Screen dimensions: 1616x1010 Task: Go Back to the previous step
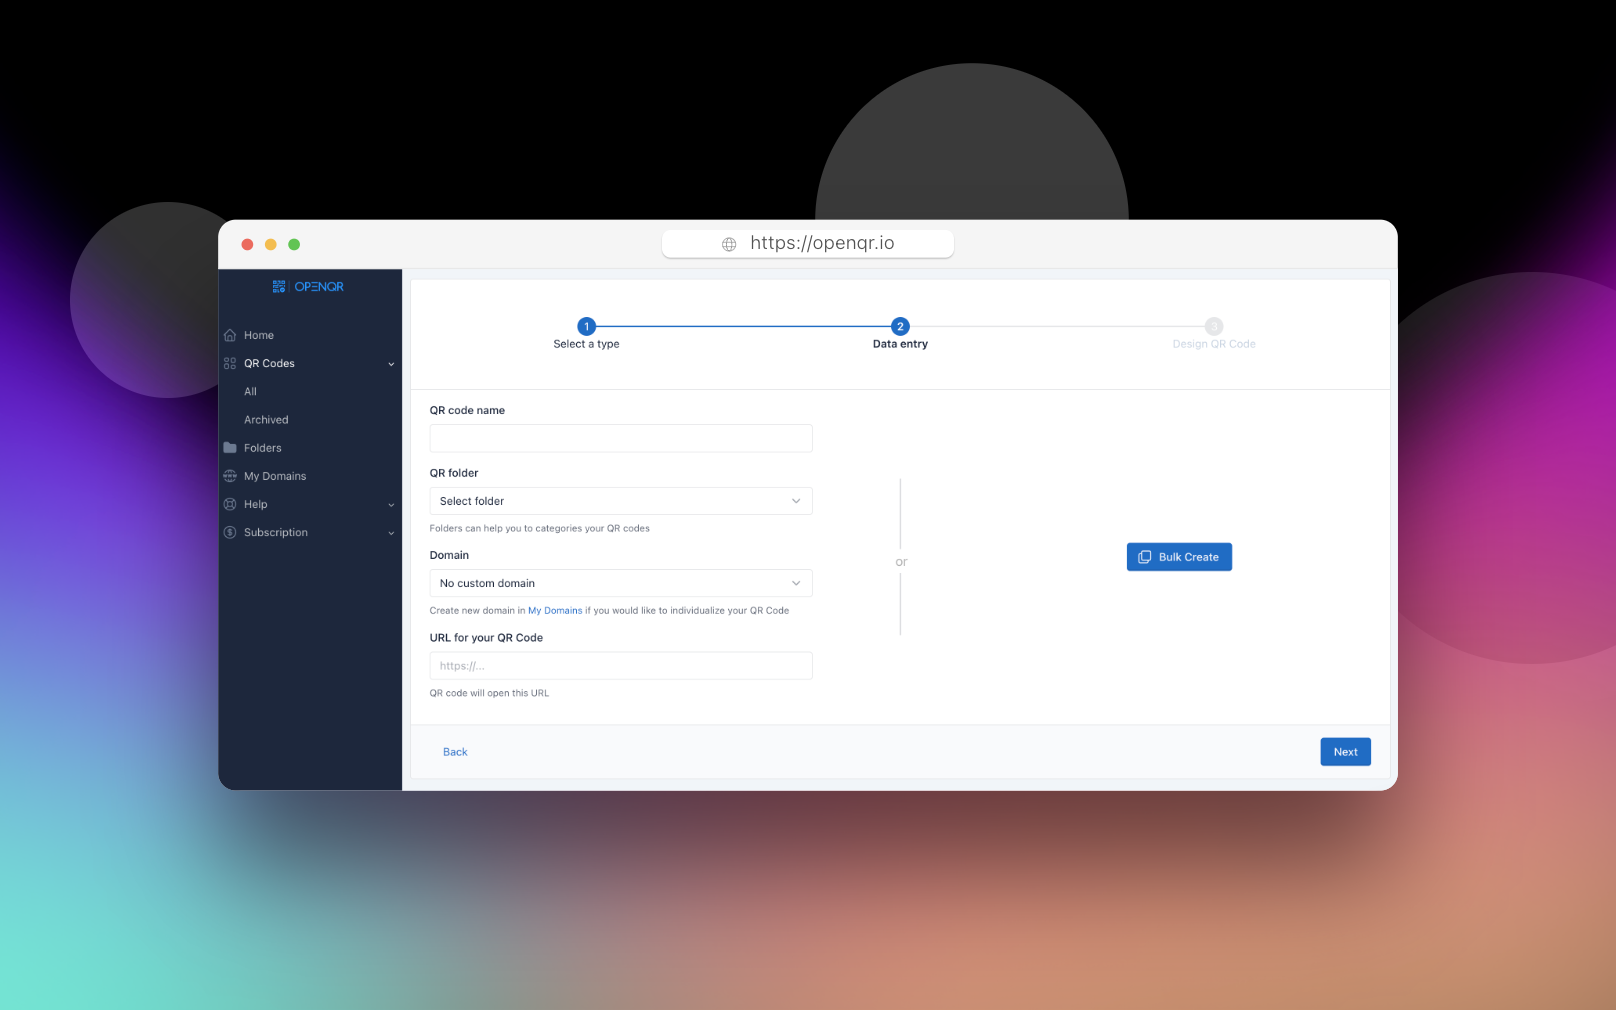point(455,752)
